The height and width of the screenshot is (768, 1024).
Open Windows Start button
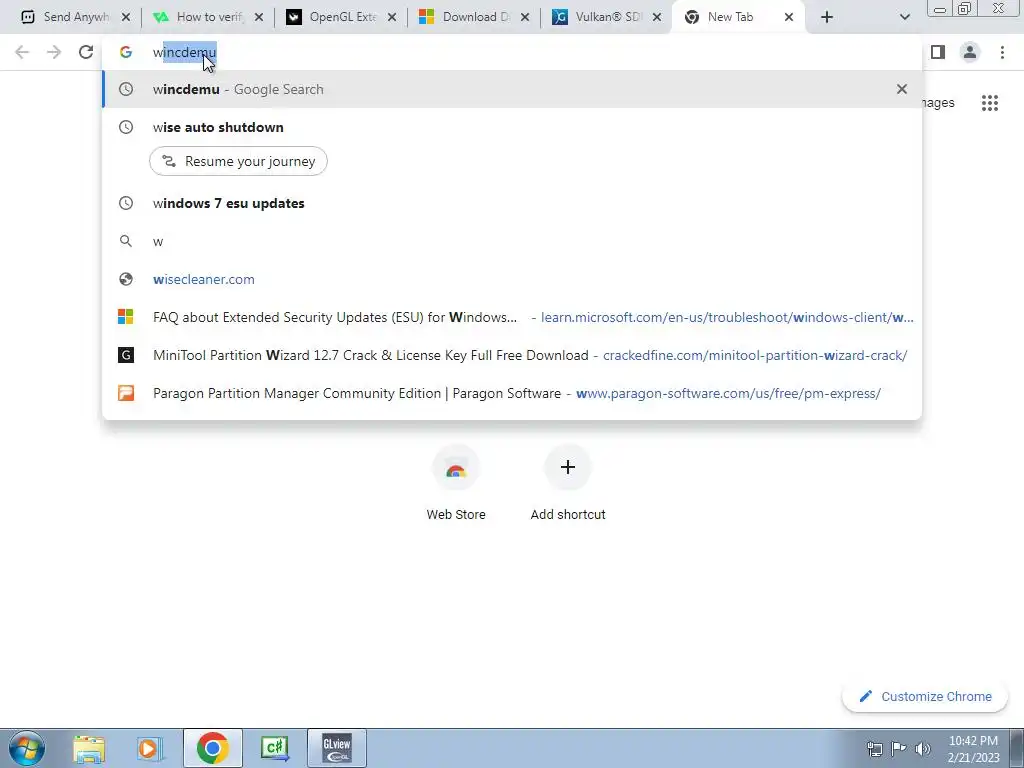26,748
